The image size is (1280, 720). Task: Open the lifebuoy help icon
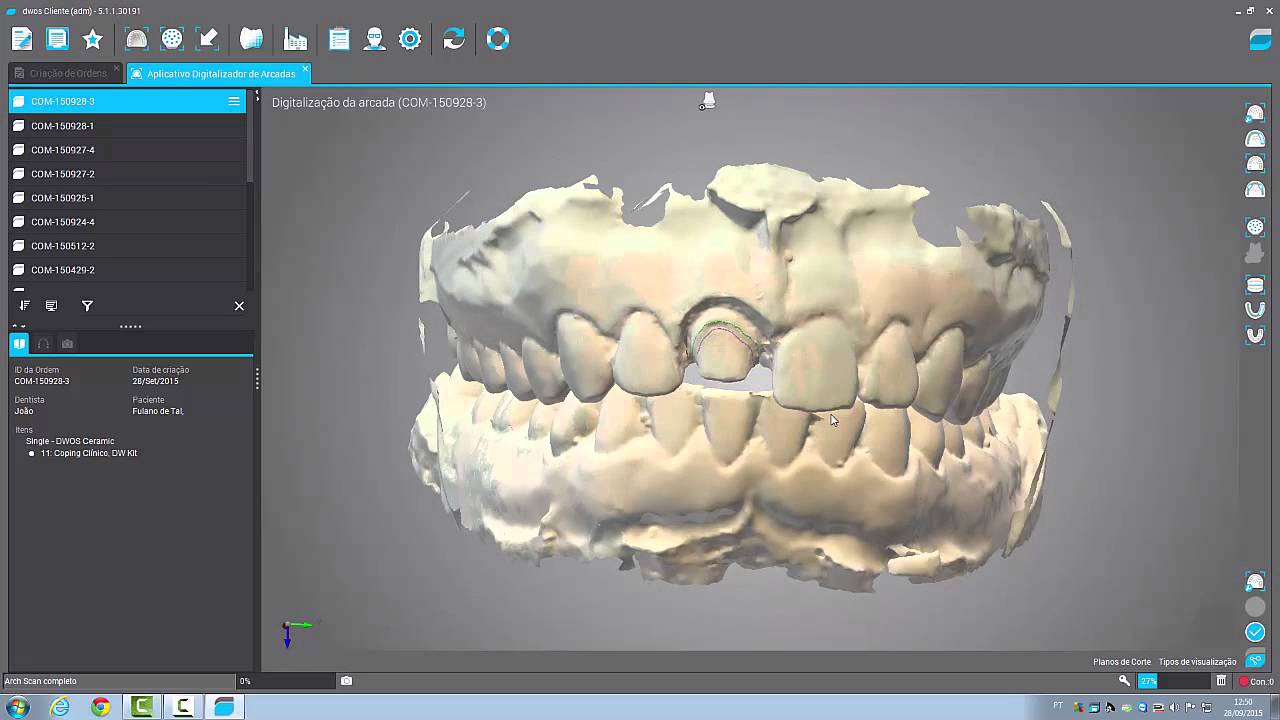point(498,39)
